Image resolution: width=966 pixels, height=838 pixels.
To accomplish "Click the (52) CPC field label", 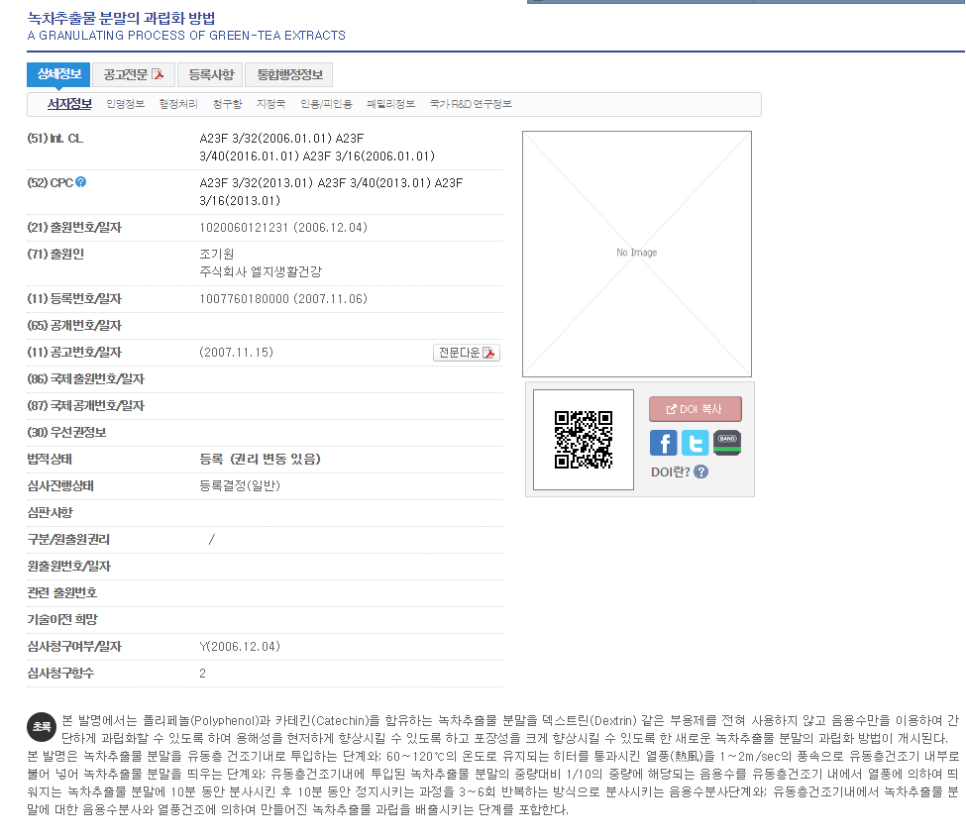I will pyautogui.click(x=50, y=182).
